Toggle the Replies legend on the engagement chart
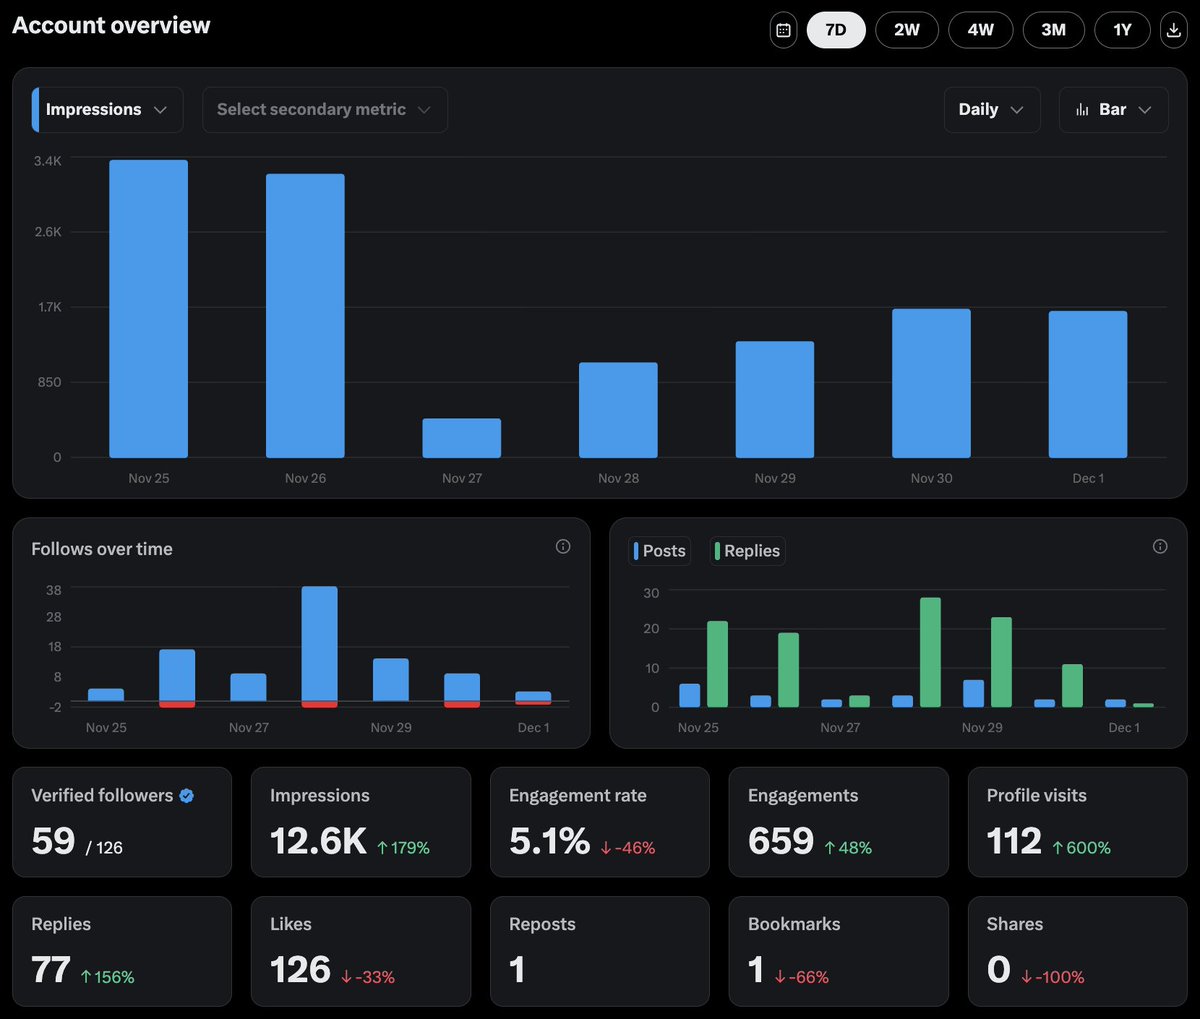 747,550
